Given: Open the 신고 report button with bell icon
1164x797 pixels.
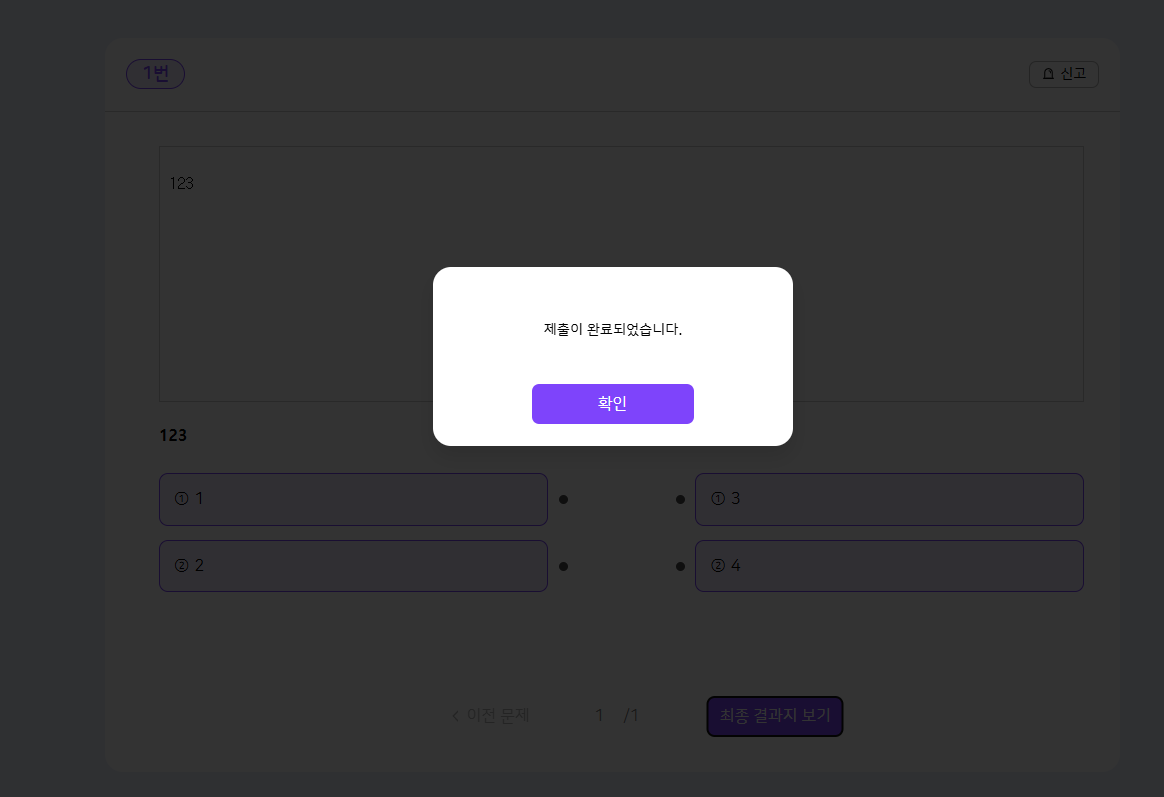Looking at the screenshot, I should point(1063,74).
